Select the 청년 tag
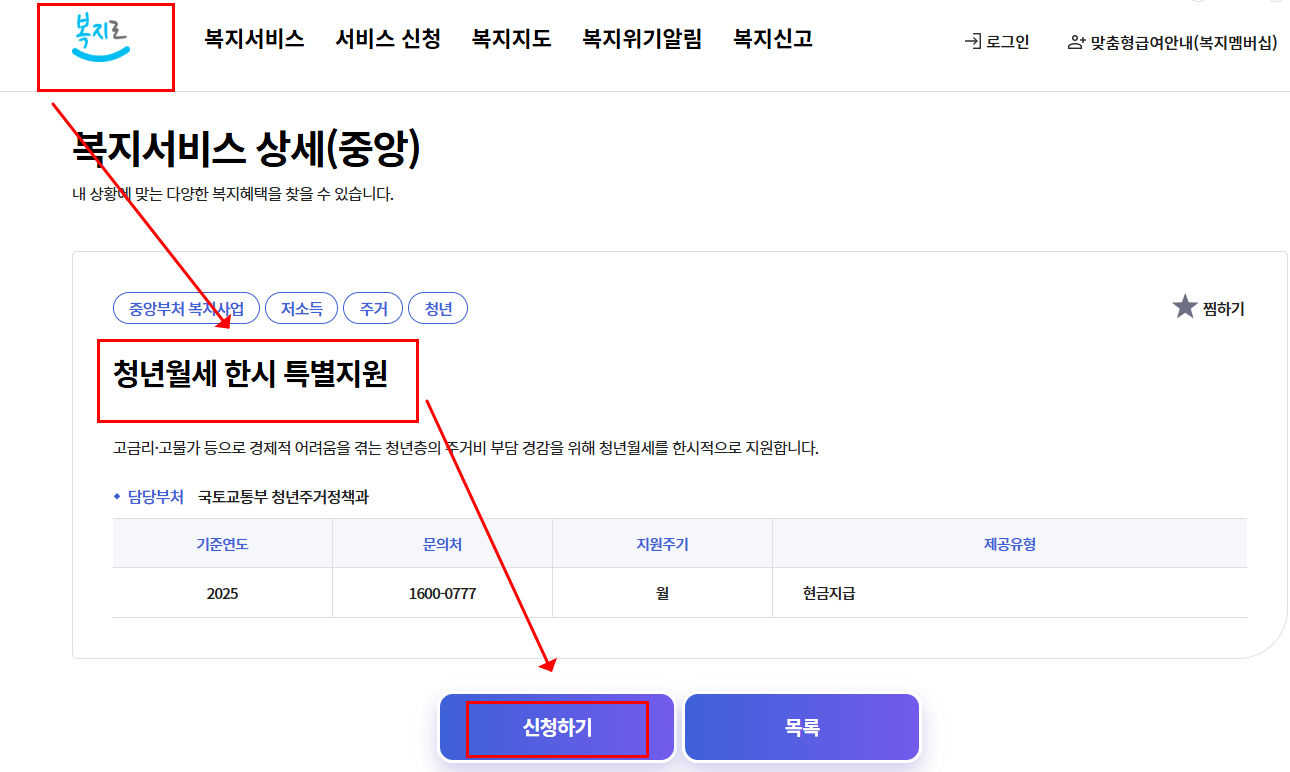Screen dimensions: 1290x772 (x=438, y=309)
